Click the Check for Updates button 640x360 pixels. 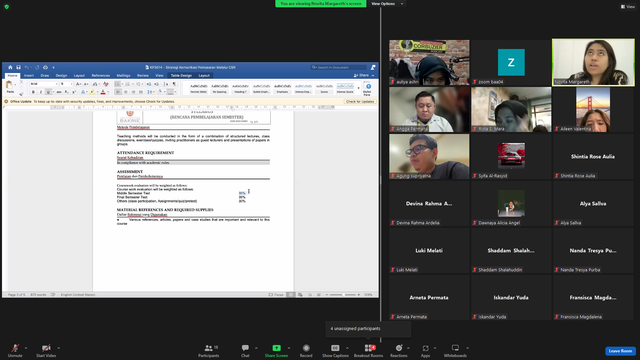[360, 101]
